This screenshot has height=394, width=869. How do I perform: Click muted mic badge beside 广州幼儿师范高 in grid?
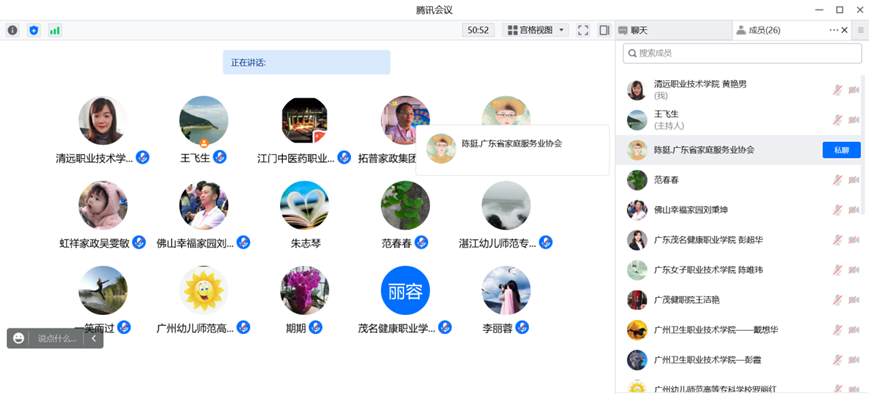coord(243,328)
